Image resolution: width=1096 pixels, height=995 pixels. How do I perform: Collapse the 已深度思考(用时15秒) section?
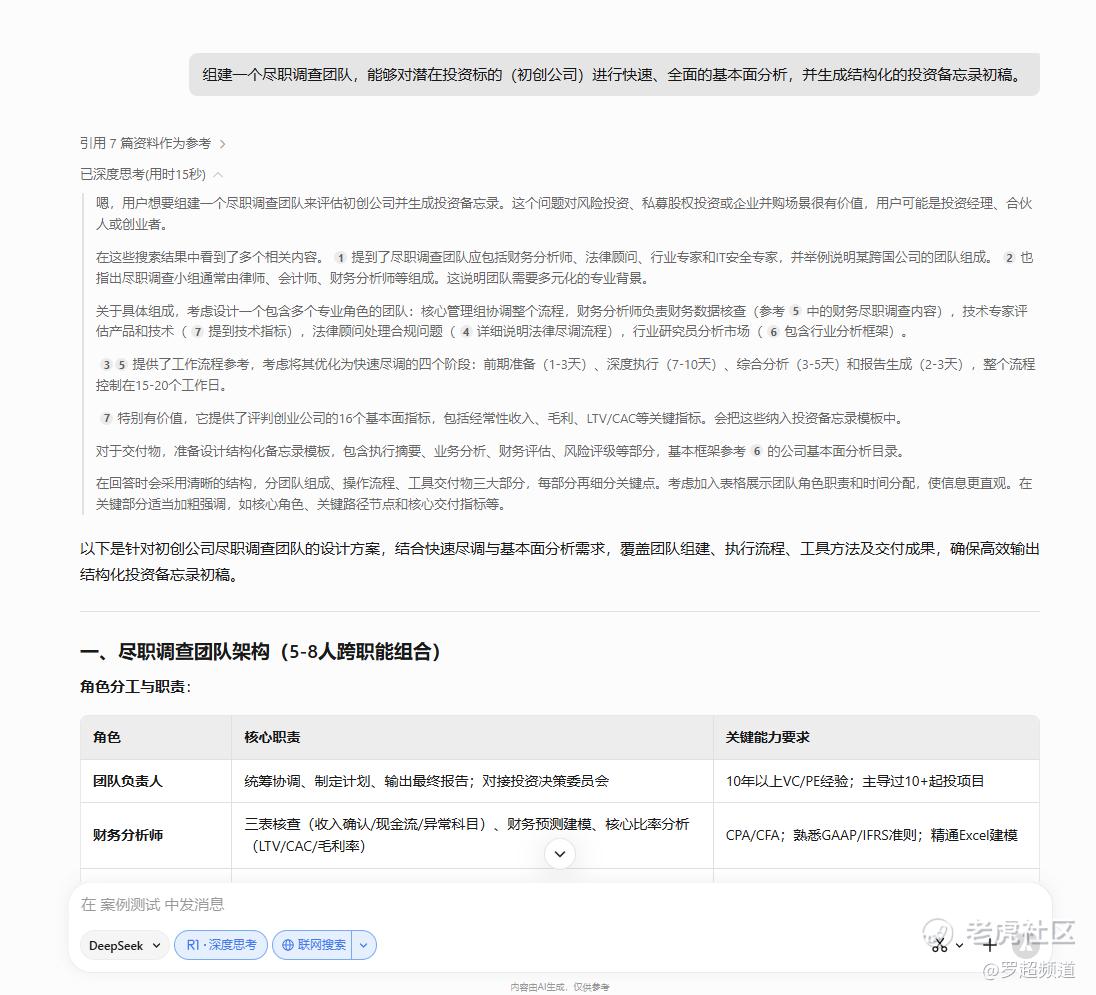(151, 174)
